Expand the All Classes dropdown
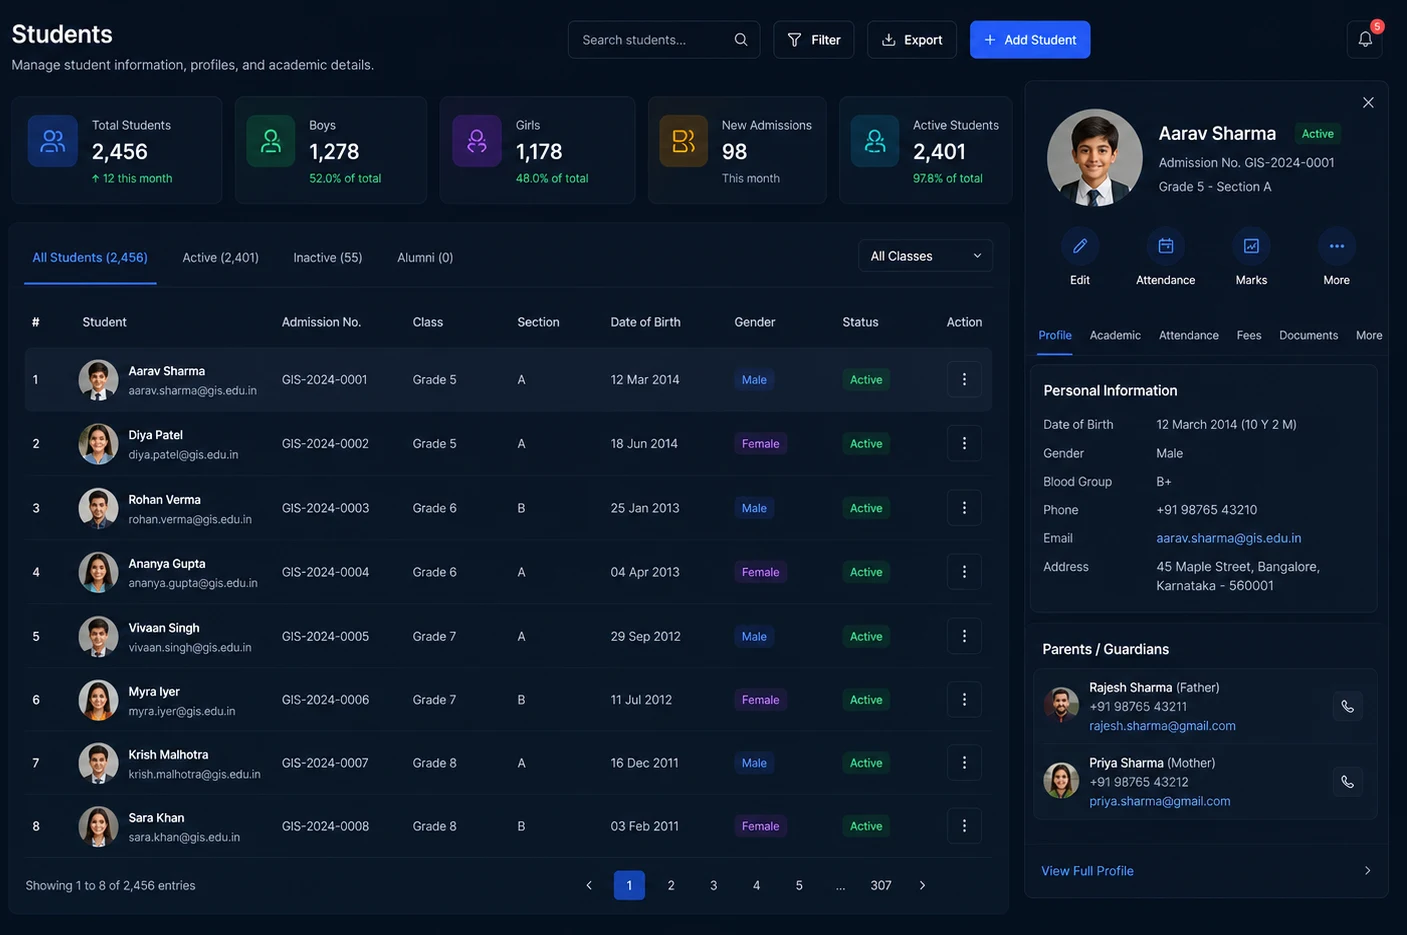Screen dimensions: 1407x935 click(x=925, y=256)
